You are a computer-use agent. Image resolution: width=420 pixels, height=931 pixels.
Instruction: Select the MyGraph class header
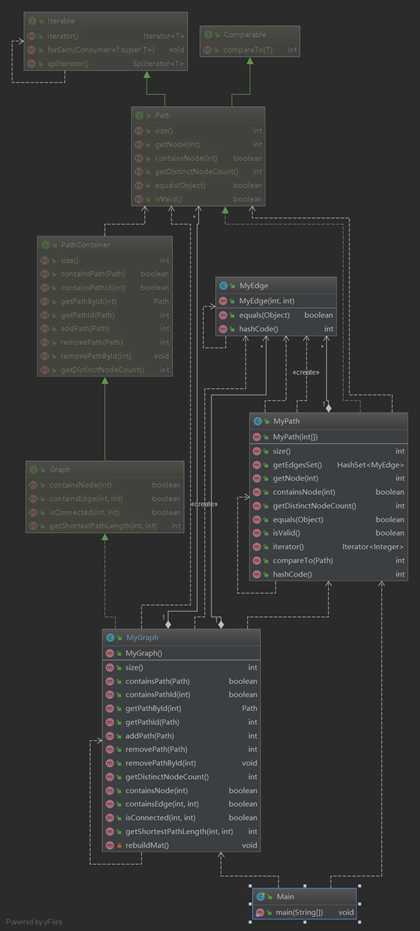[181, 637]
